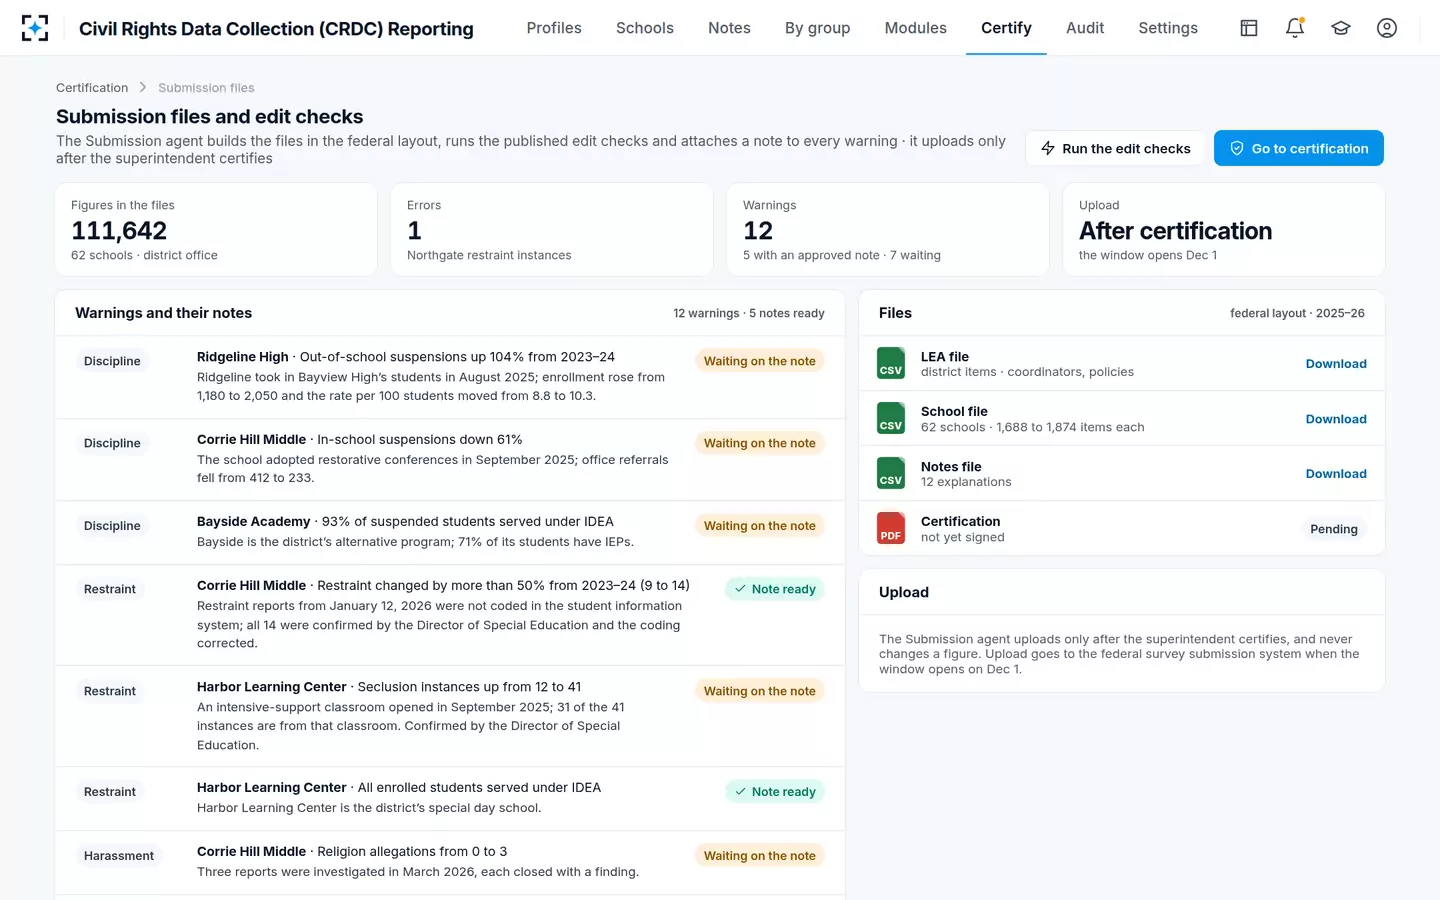Run the edit checks

point(1115,148)
